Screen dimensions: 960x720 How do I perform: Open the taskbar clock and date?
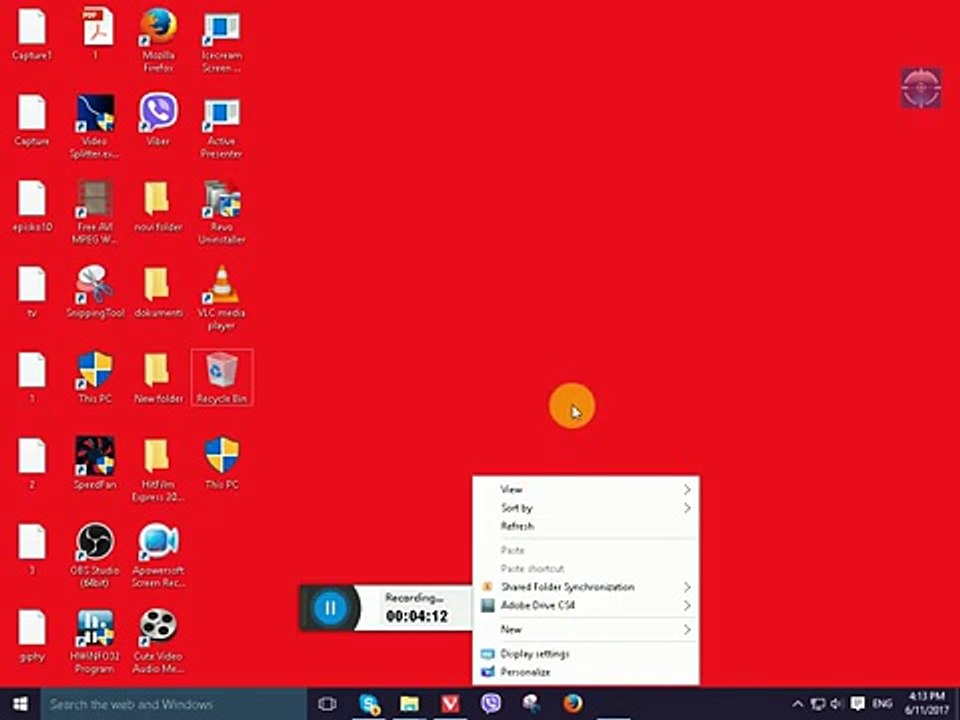(x=926, y=703)
